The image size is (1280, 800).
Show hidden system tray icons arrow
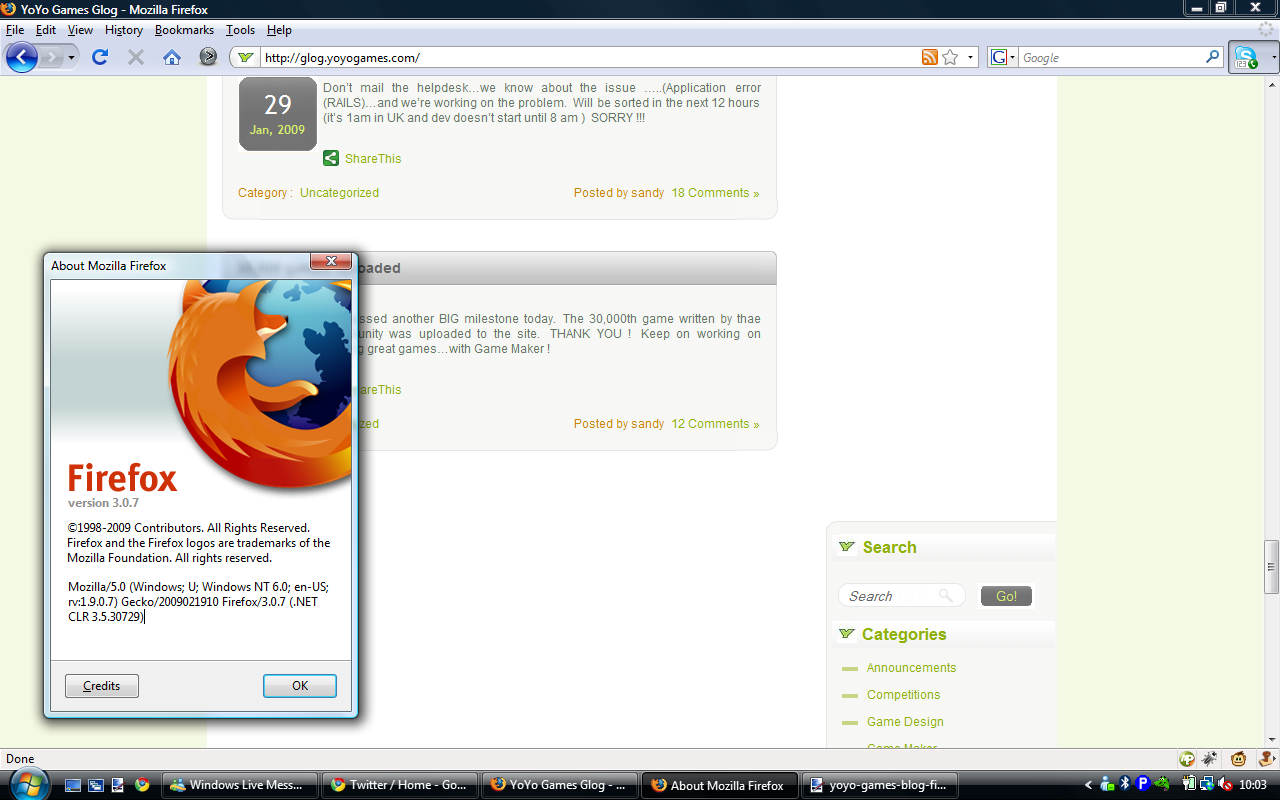(x=1089, y=785)
